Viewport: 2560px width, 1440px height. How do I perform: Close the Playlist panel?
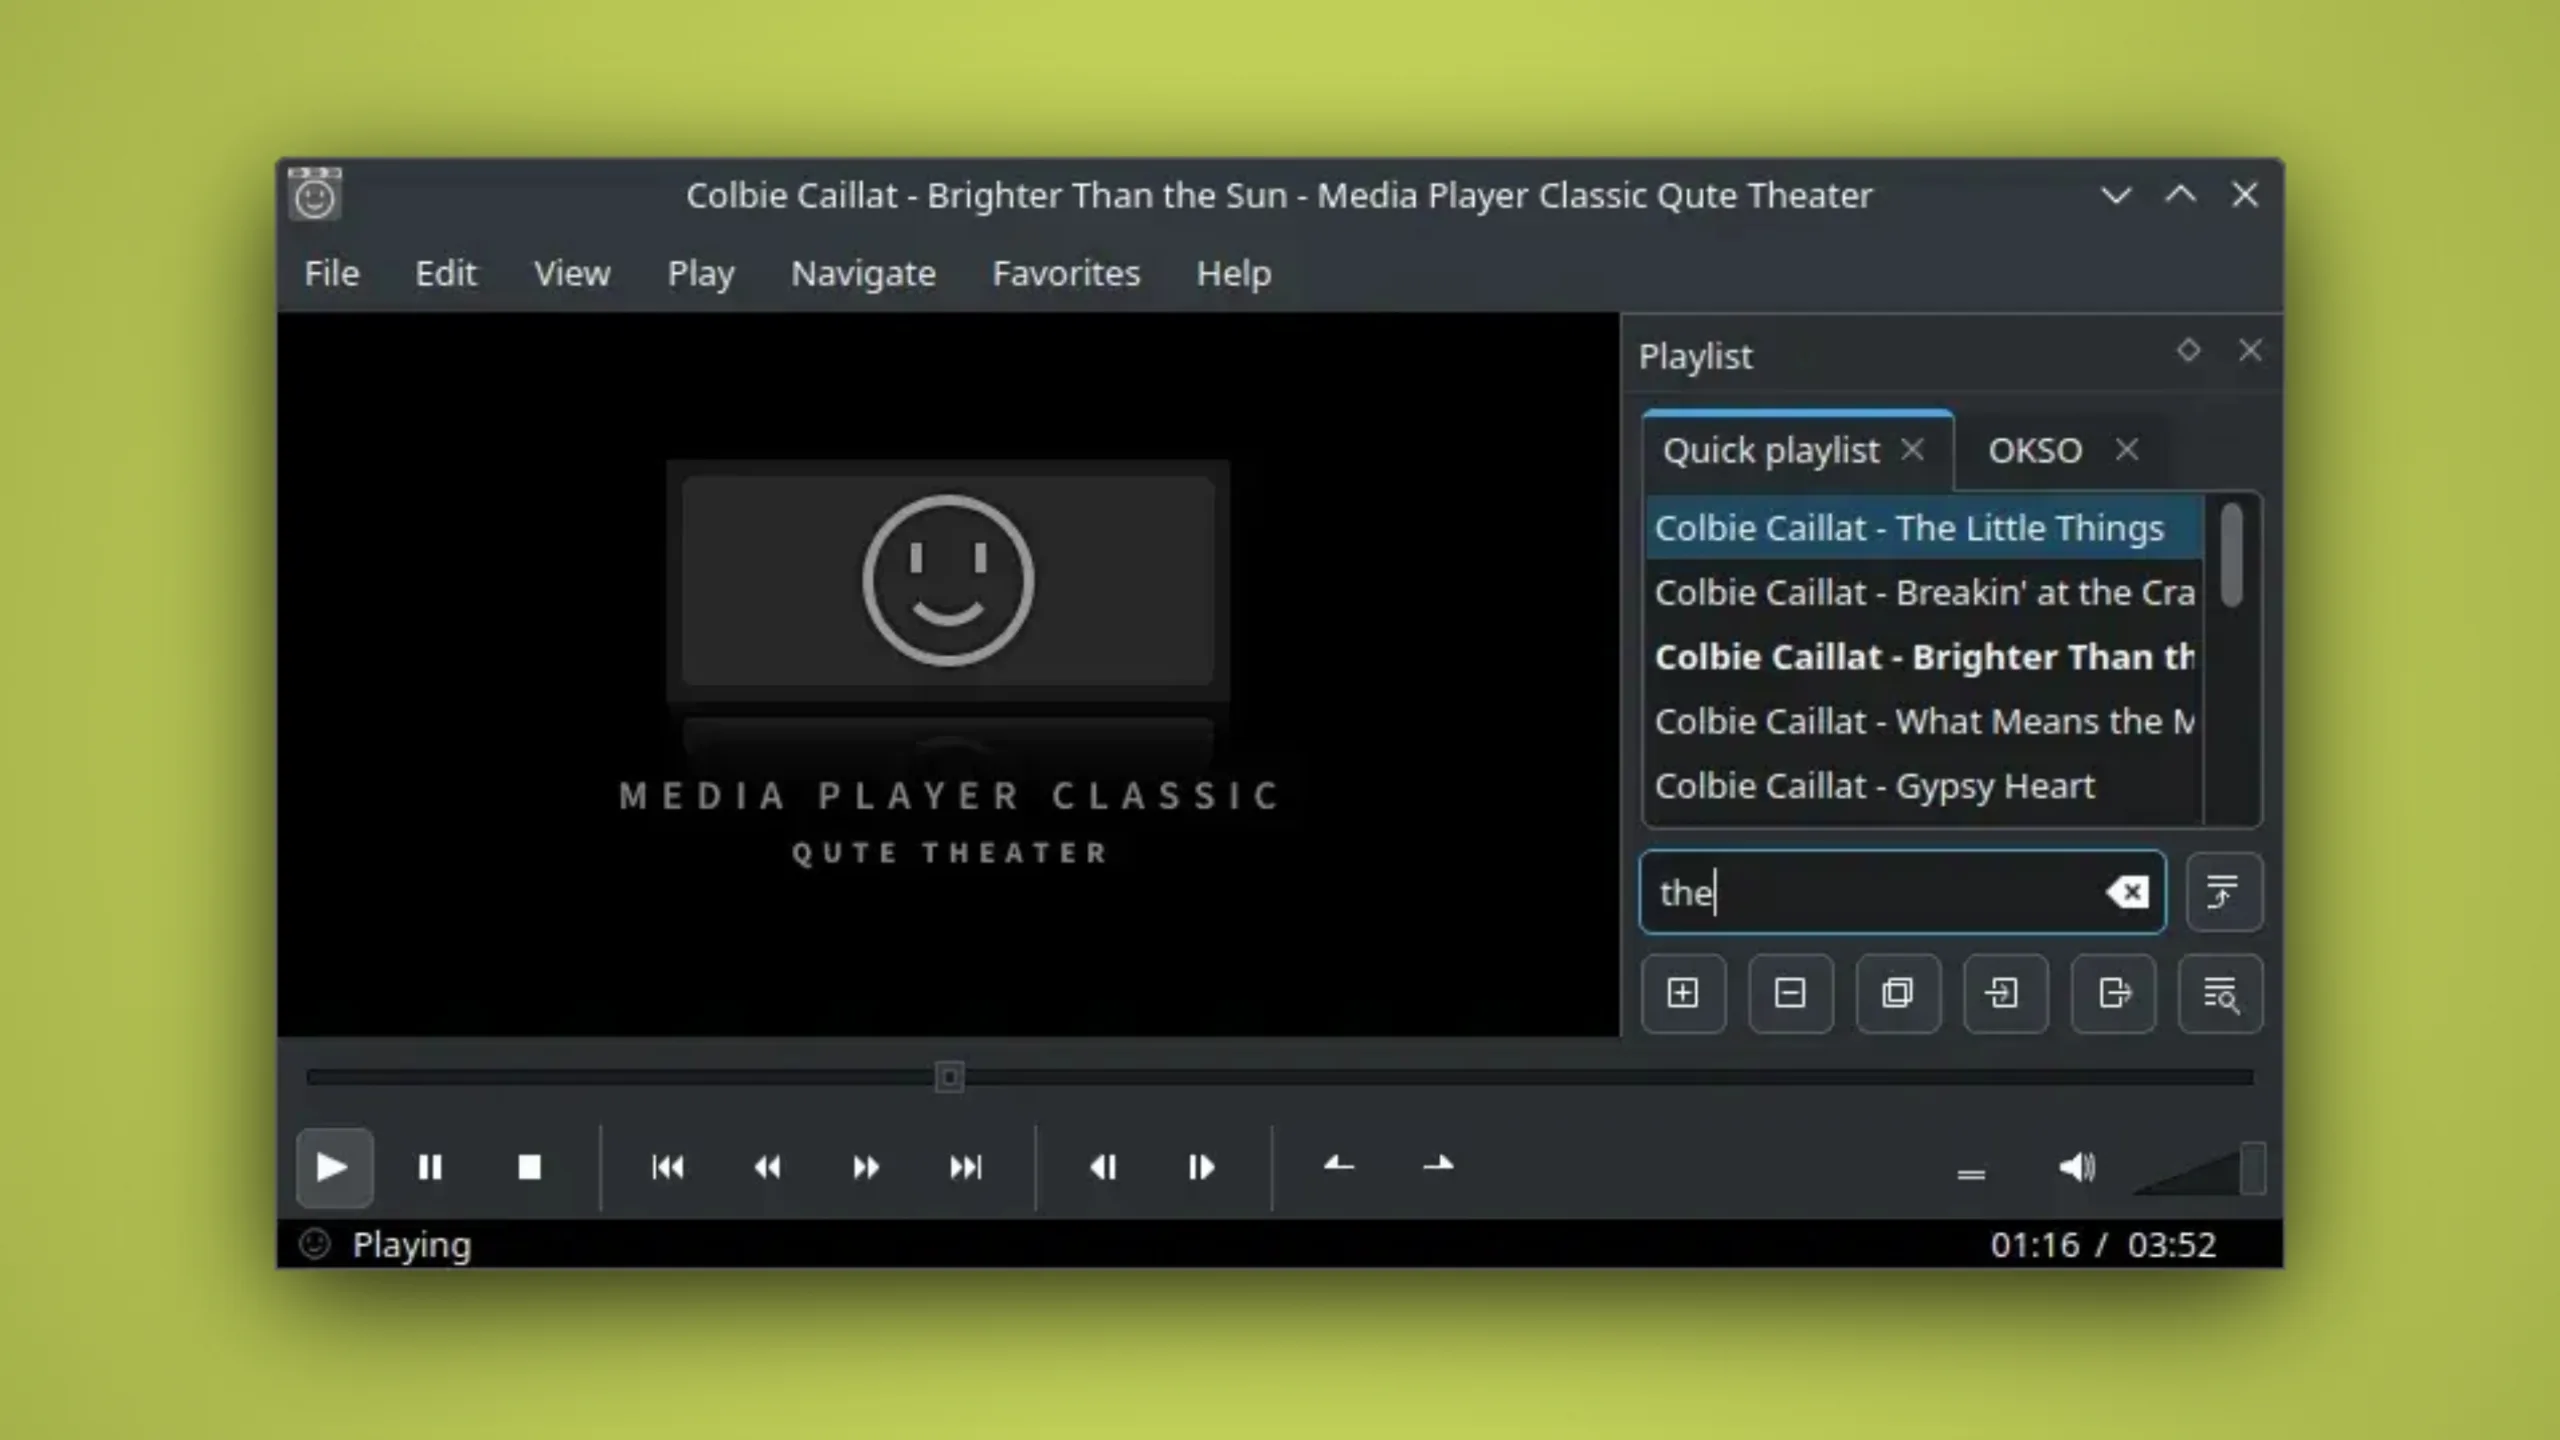coord(2250,350)
